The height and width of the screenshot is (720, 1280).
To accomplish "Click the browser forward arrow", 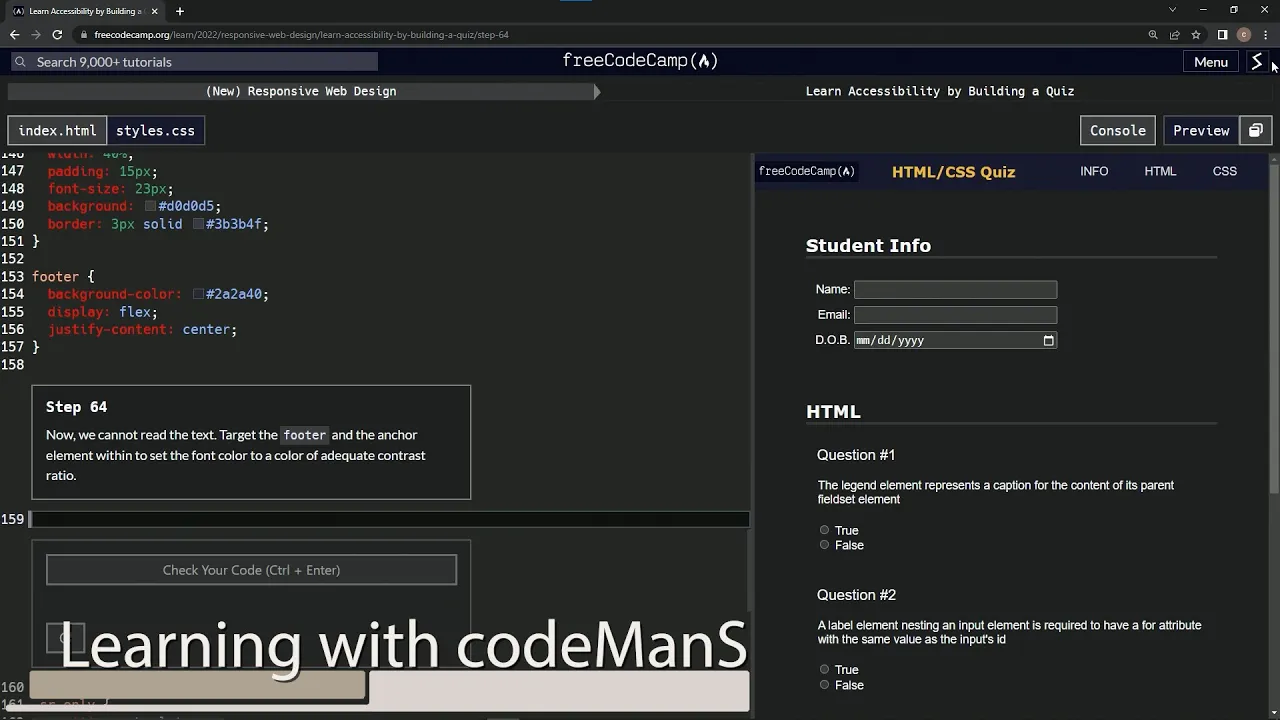I will [x=36, y=34].
